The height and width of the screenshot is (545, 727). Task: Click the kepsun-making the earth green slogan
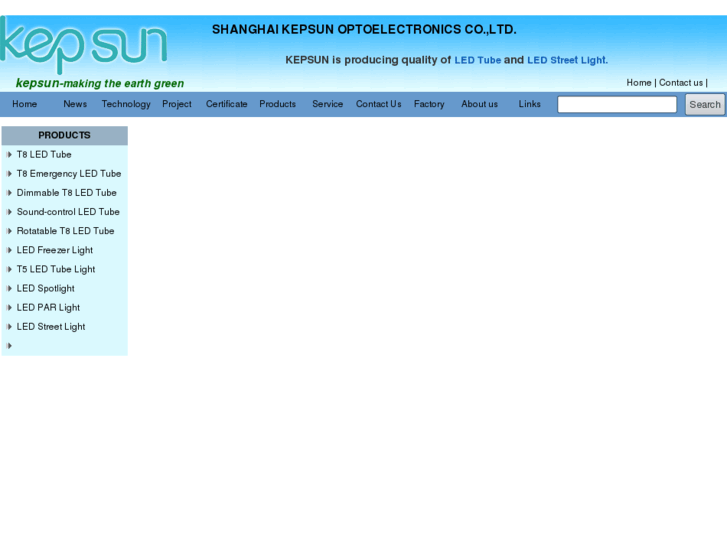click(x=100, y=83)
